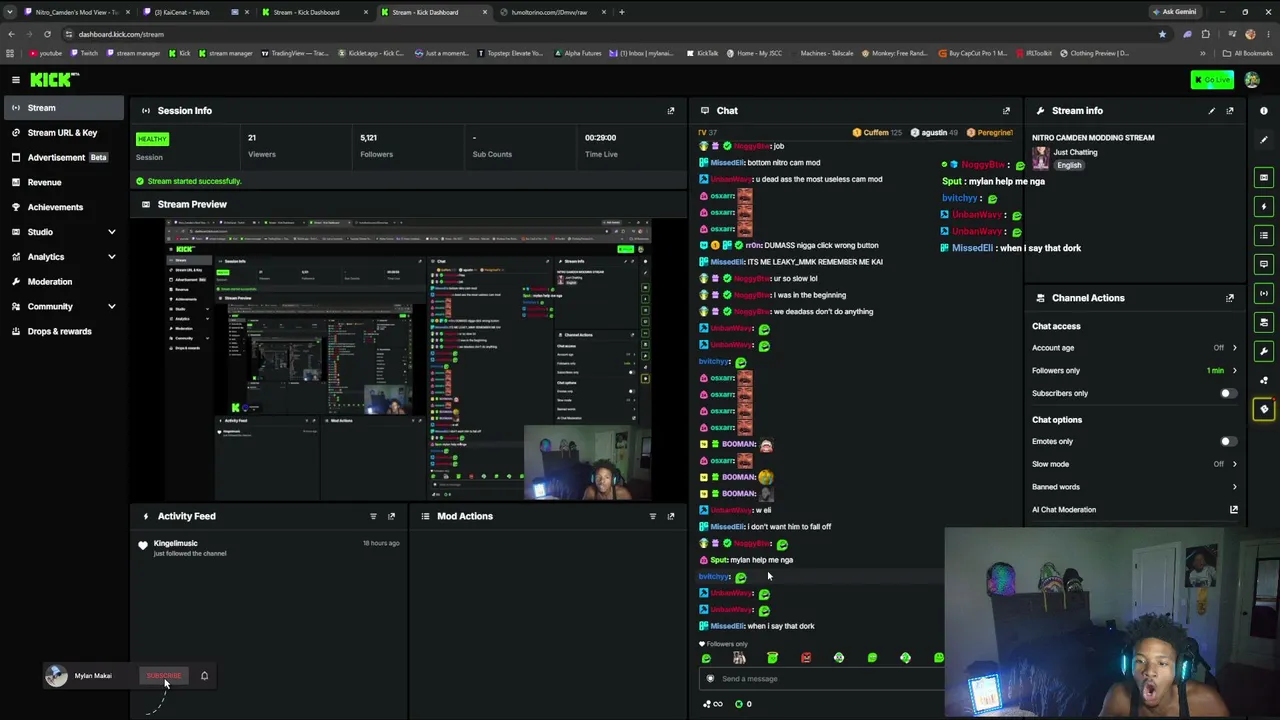Click the Kick logo

point(54,80)
